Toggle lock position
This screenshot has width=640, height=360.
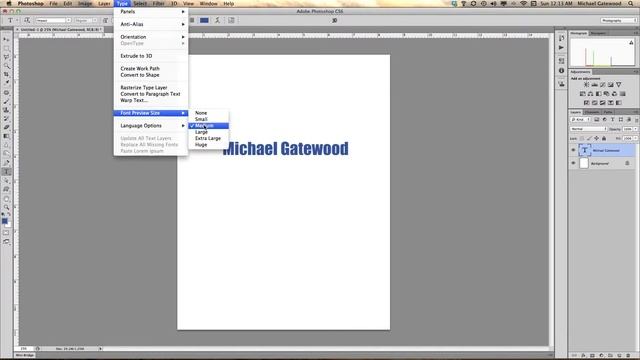pos(596,138)
